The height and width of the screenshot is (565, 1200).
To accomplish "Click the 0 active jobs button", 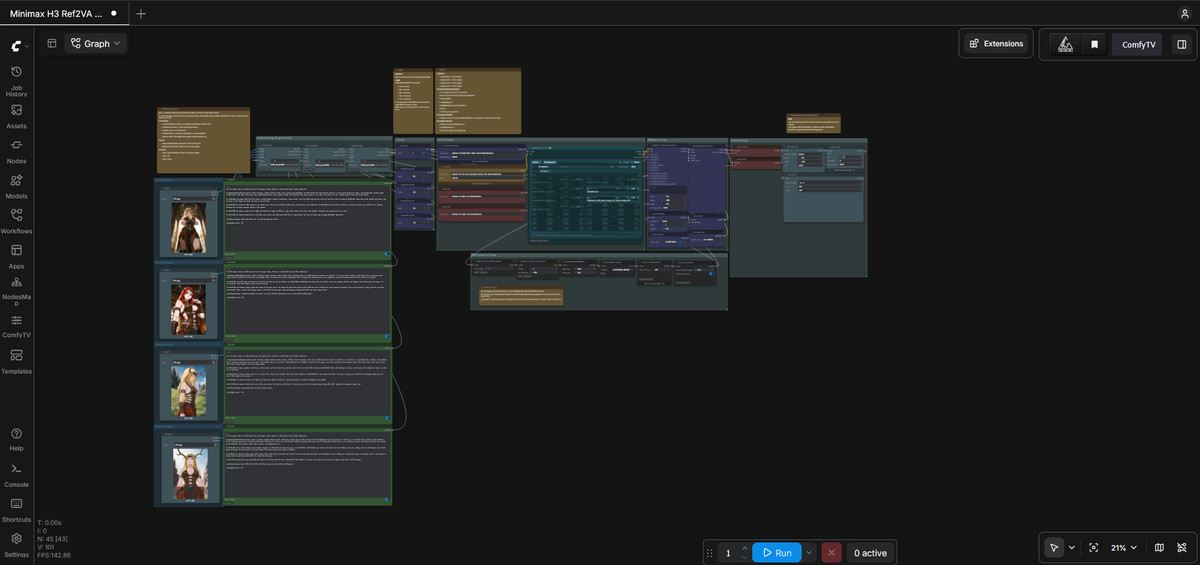I will point(870,553).
